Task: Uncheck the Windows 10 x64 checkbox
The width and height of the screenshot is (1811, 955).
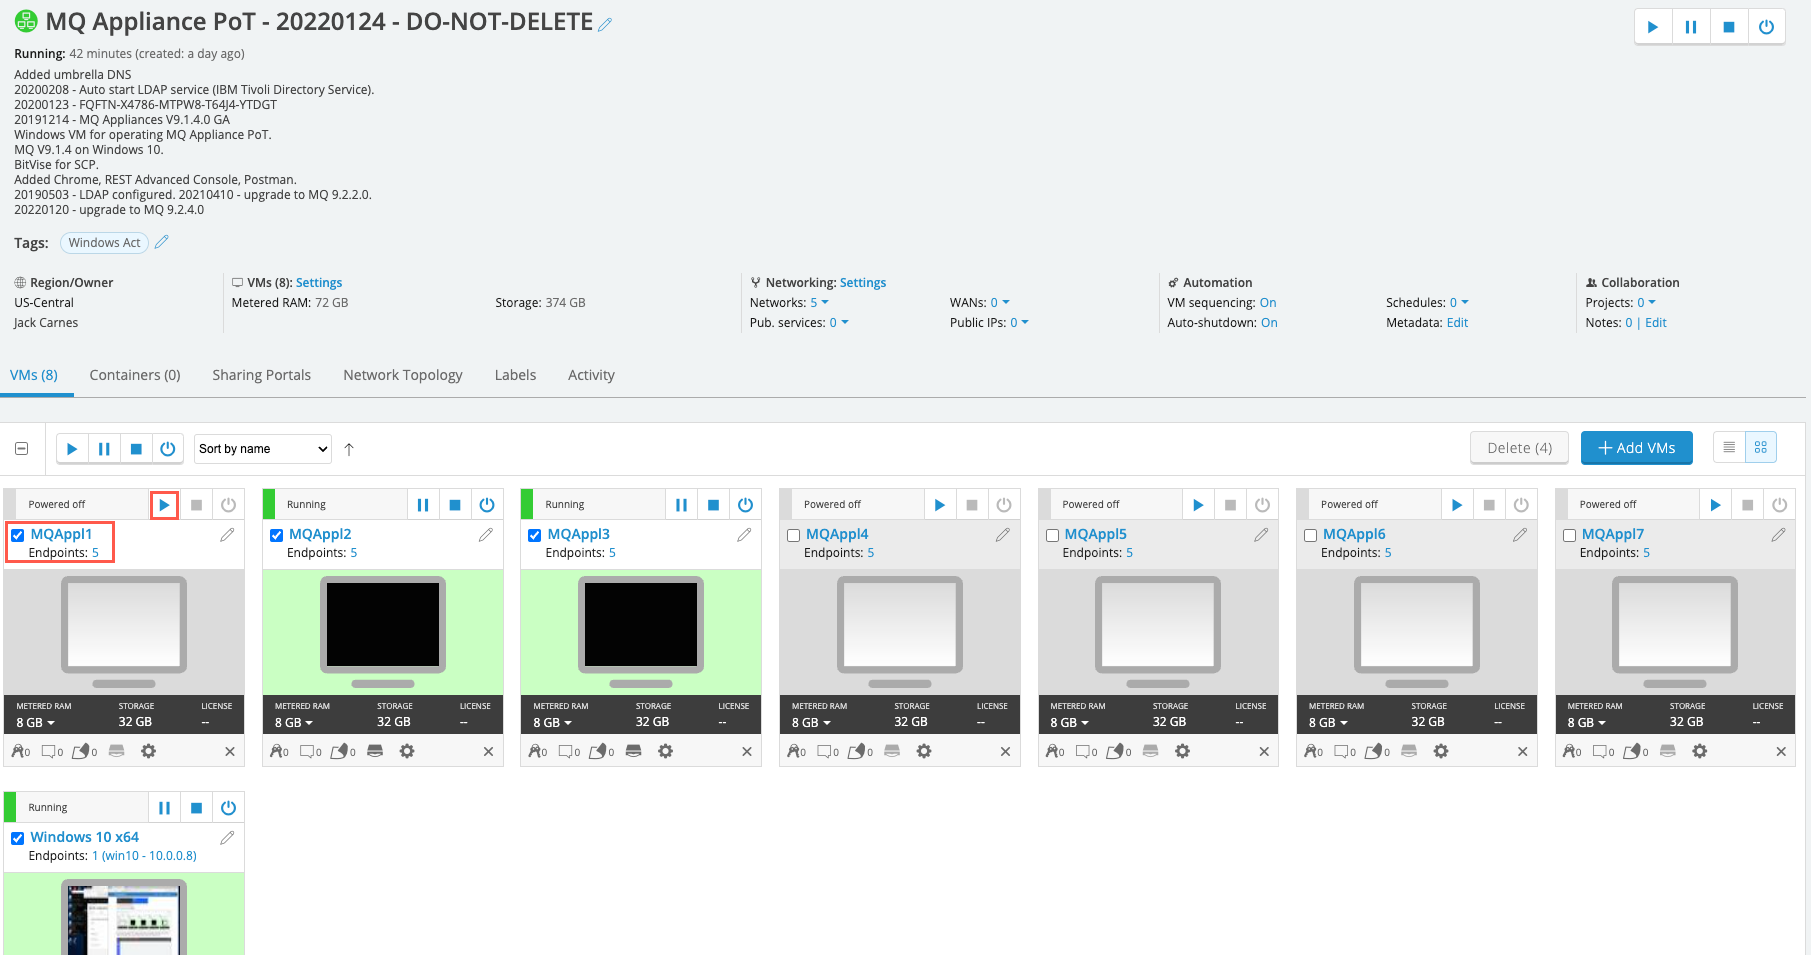Action: (18, 838)
